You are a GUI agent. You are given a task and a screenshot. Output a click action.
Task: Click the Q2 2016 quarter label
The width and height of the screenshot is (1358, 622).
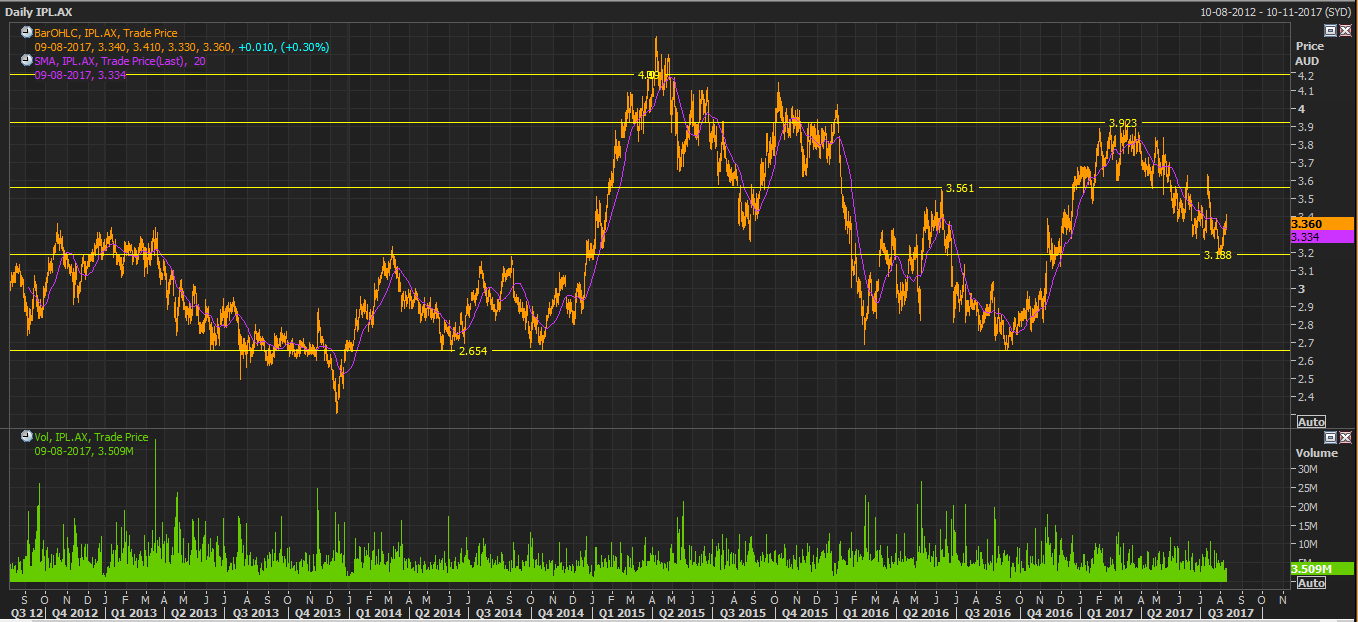924,612
